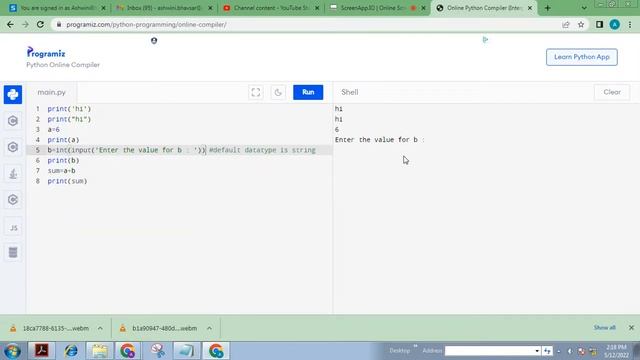The height and width of the screenshot is (360, 640).
Task: Open the Chrome three-dot menu
Action: click(x=630, y=24)
